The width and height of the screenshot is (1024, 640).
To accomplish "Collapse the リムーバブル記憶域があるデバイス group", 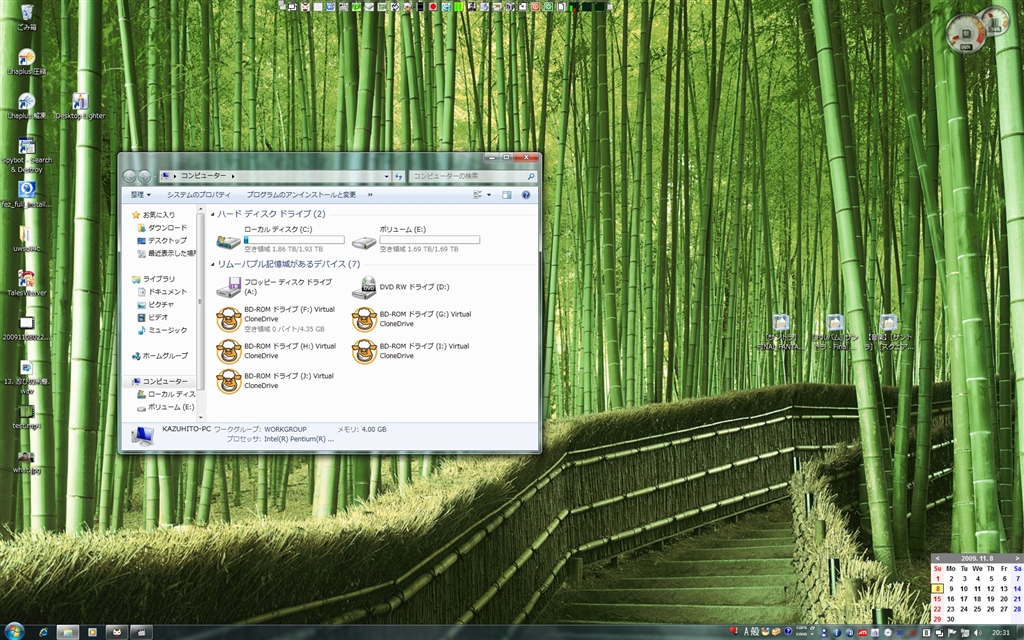I will click(213, 264).
